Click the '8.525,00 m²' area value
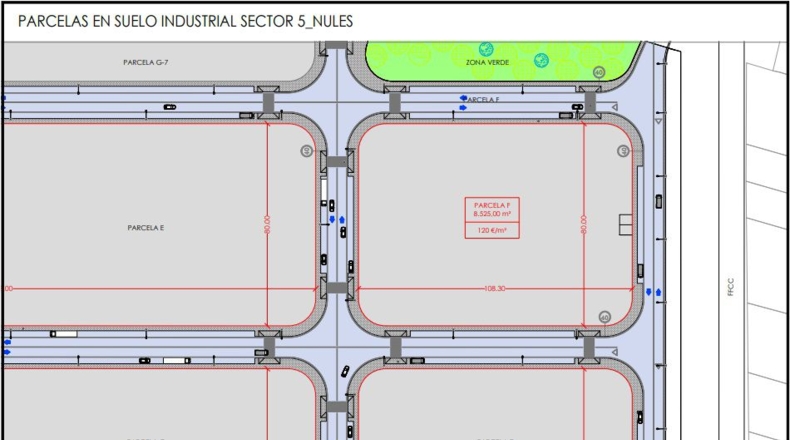The image size is (790, 440). [x=492, y=214]
